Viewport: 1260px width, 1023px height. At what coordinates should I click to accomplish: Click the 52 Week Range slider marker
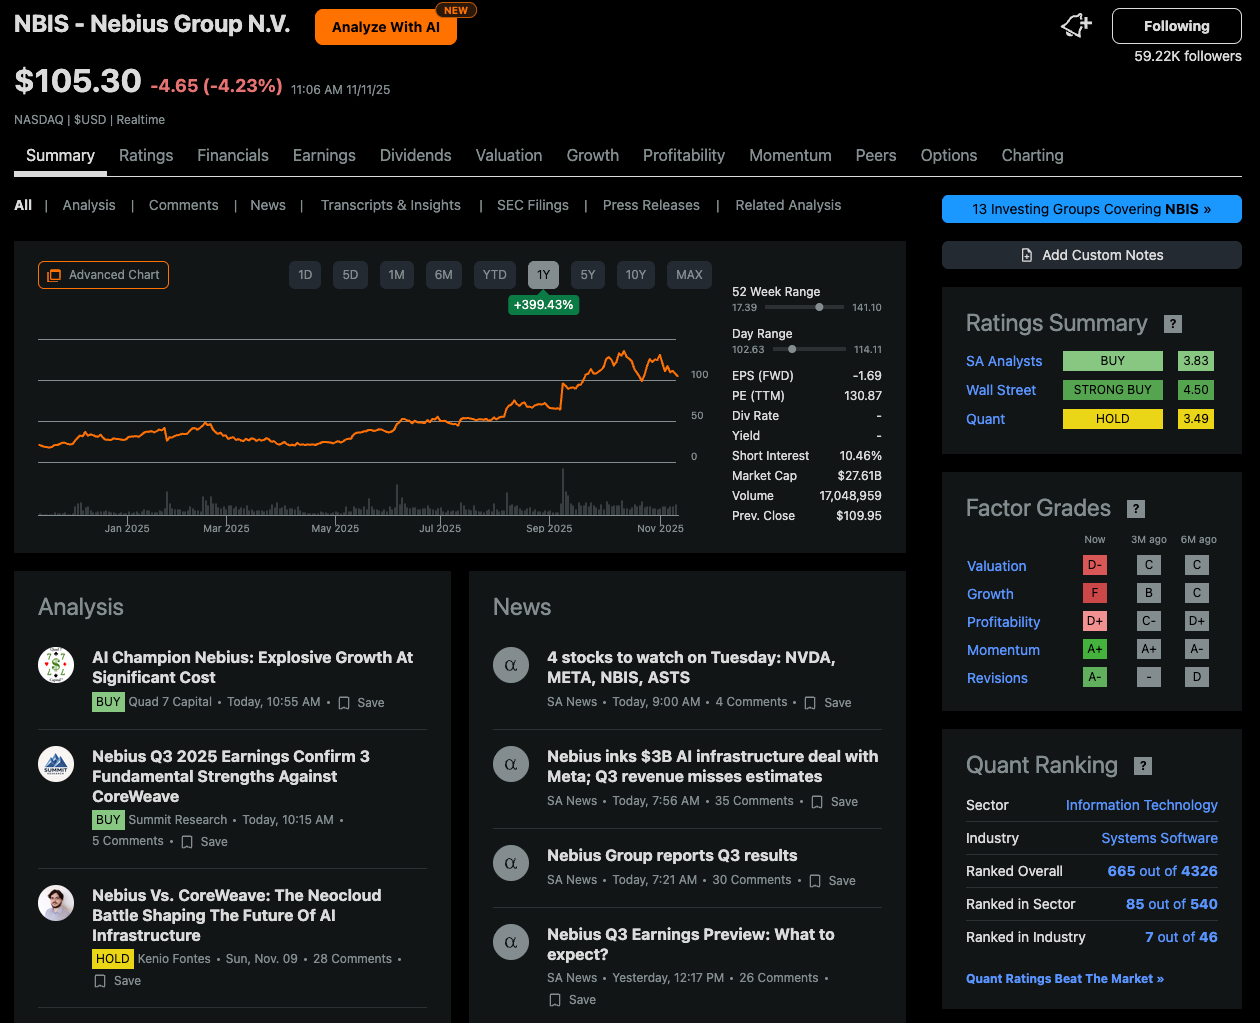tap(819, 308)
